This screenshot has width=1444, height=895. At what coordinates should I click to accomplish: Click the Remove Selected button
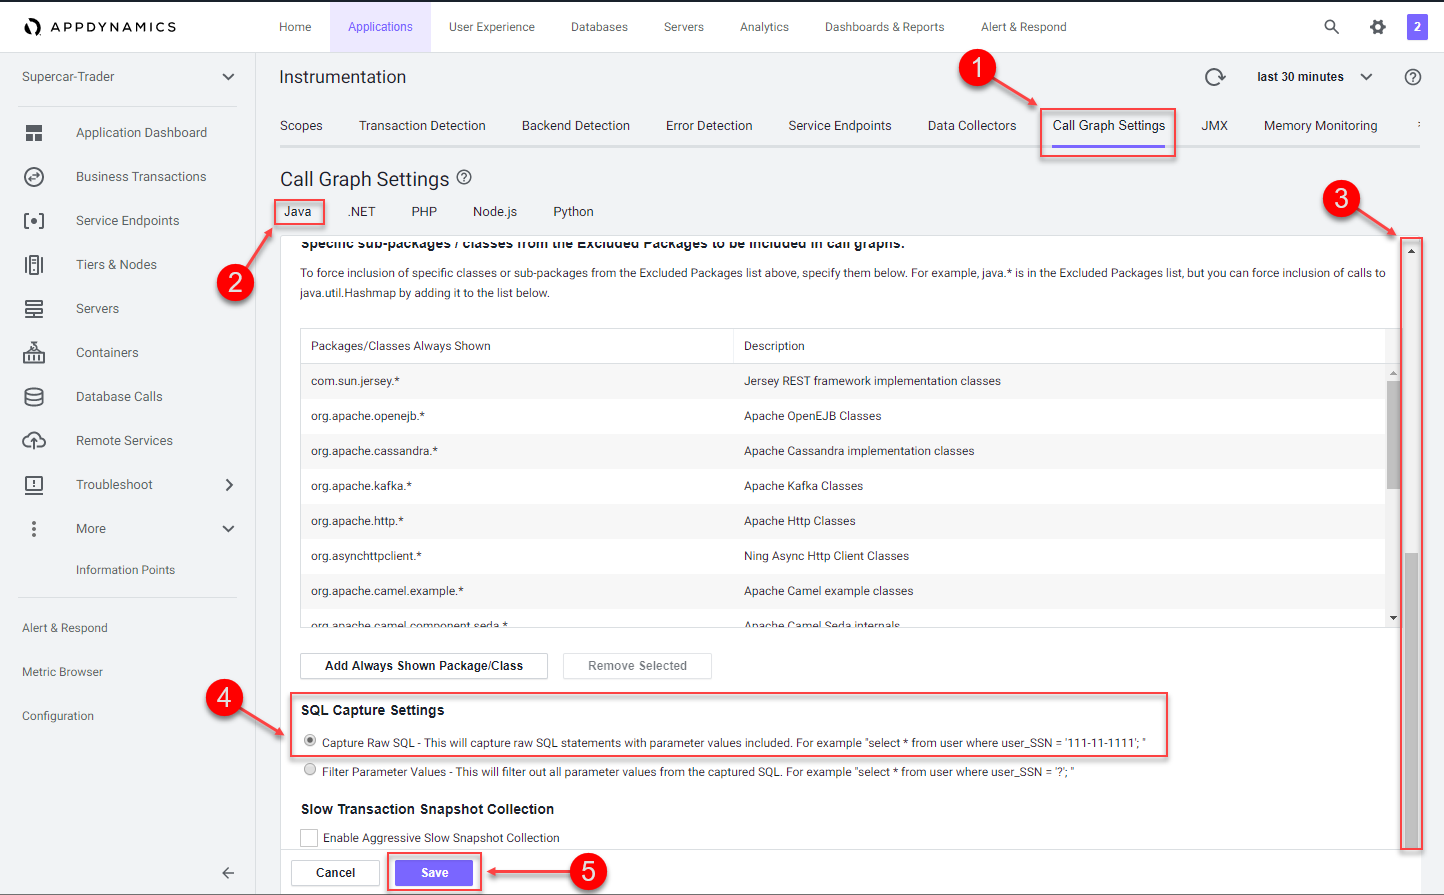[x=637, y=666]
